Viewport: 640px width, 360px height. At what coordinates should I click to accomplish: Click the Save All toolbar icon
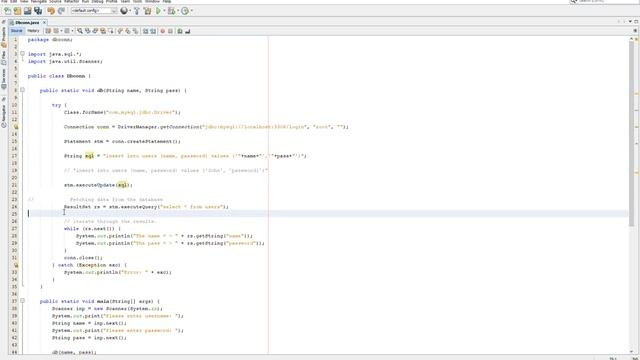38,11
